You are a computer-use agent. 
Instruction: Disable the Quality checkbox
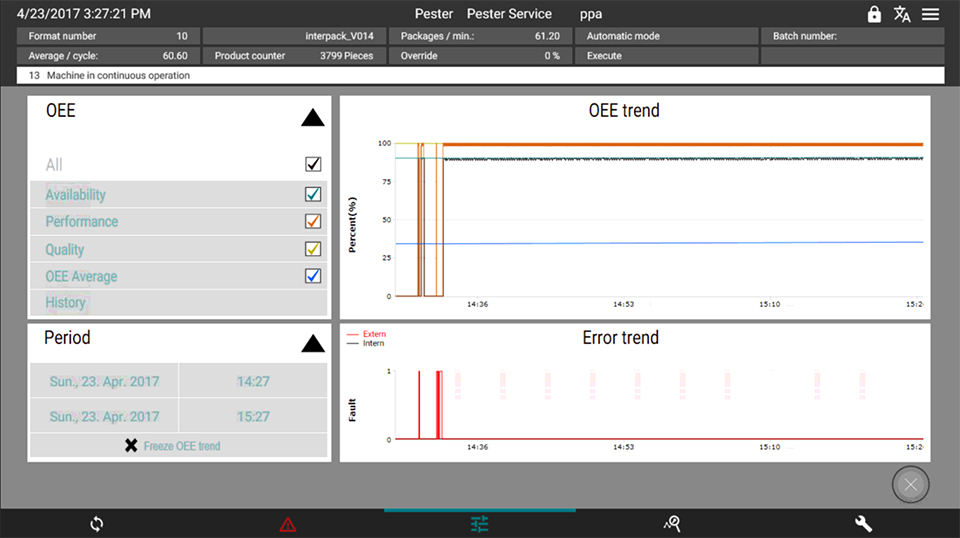click(313, 249)
